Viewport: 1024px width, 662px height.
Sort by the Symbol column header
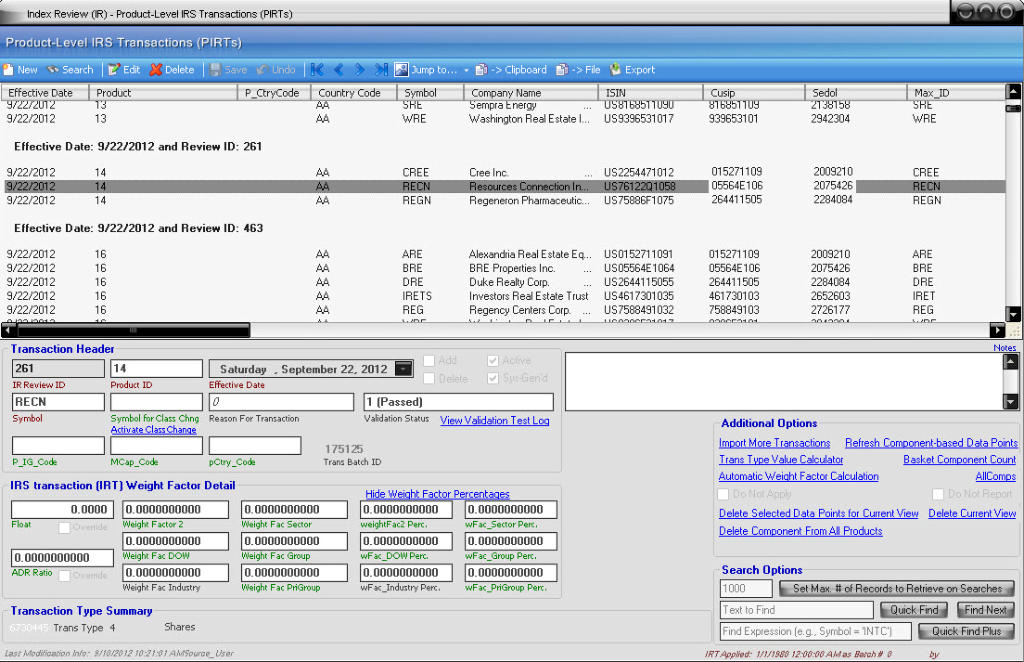point(430,93)
